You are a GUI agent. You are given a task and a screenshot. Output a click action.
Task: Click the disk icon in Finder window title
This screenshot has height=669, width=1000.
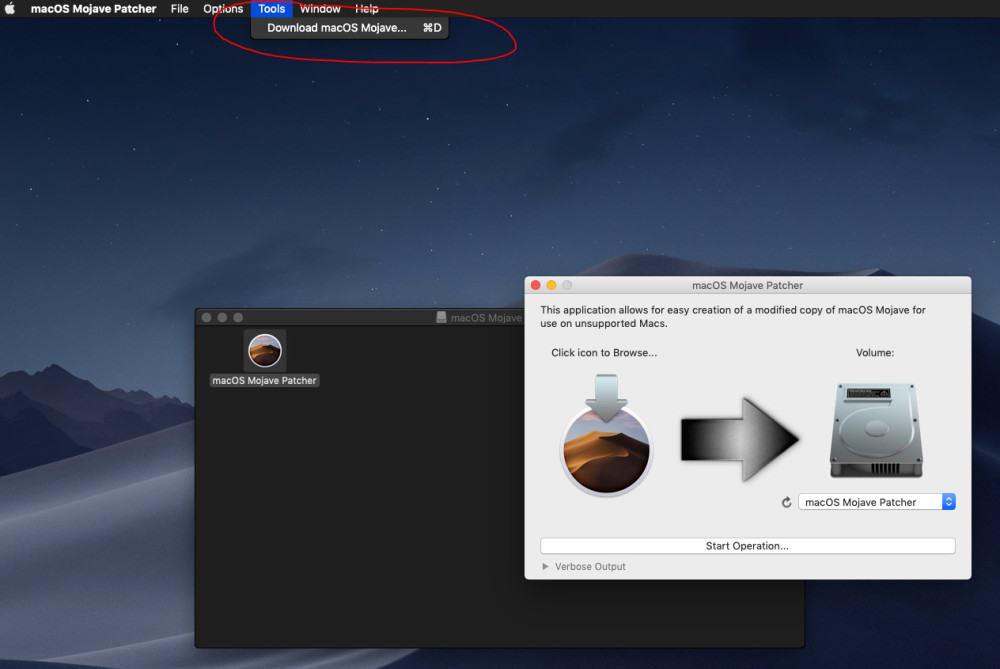[x=441, y=317]
